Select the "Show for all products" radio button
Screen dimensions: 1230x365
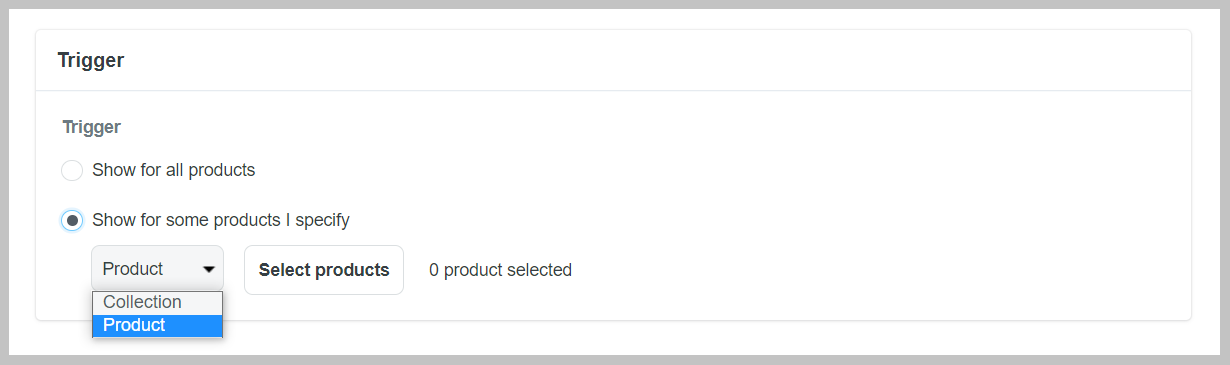click(x=71, y=171)
